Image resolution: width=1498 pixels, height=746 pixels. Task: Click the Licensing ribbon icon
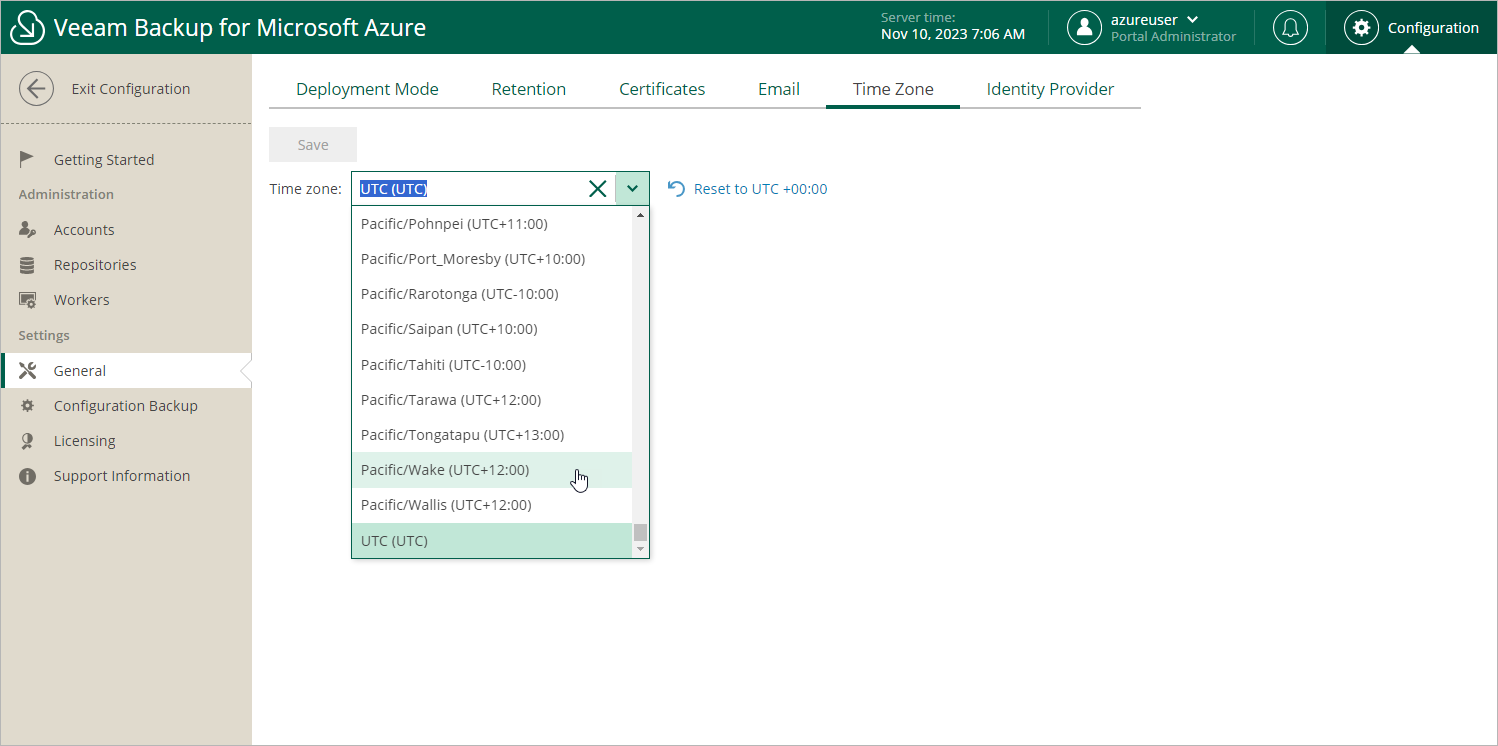28,441
